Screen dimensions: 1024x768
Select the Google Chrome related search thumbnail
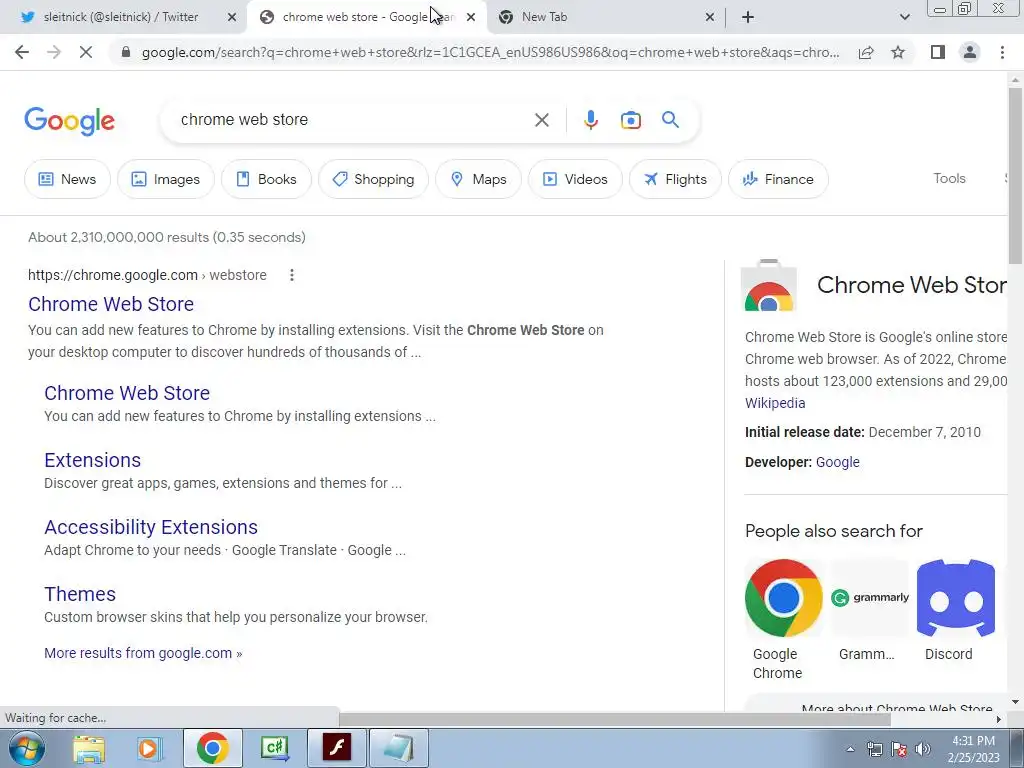point(784,598)
